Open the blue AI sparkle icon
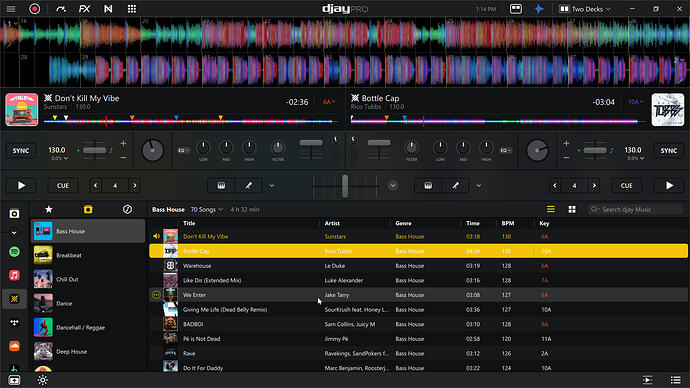 click(x=539, y=9)
